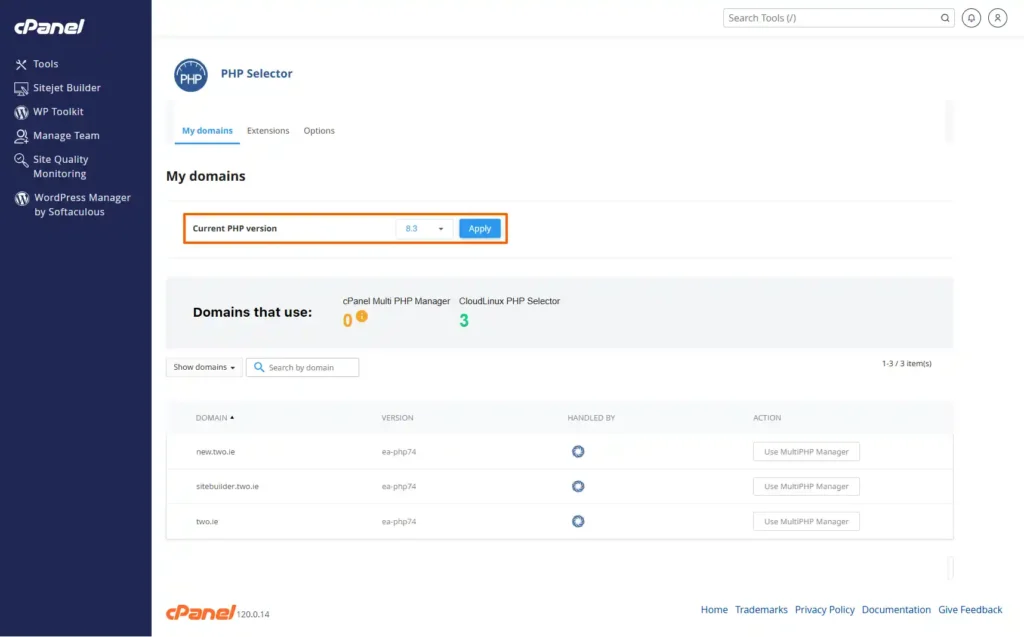Open the WordPress Manager by Softaculous icon
The width and height of the screenshot is (1024, 637).
pos(22,198)
